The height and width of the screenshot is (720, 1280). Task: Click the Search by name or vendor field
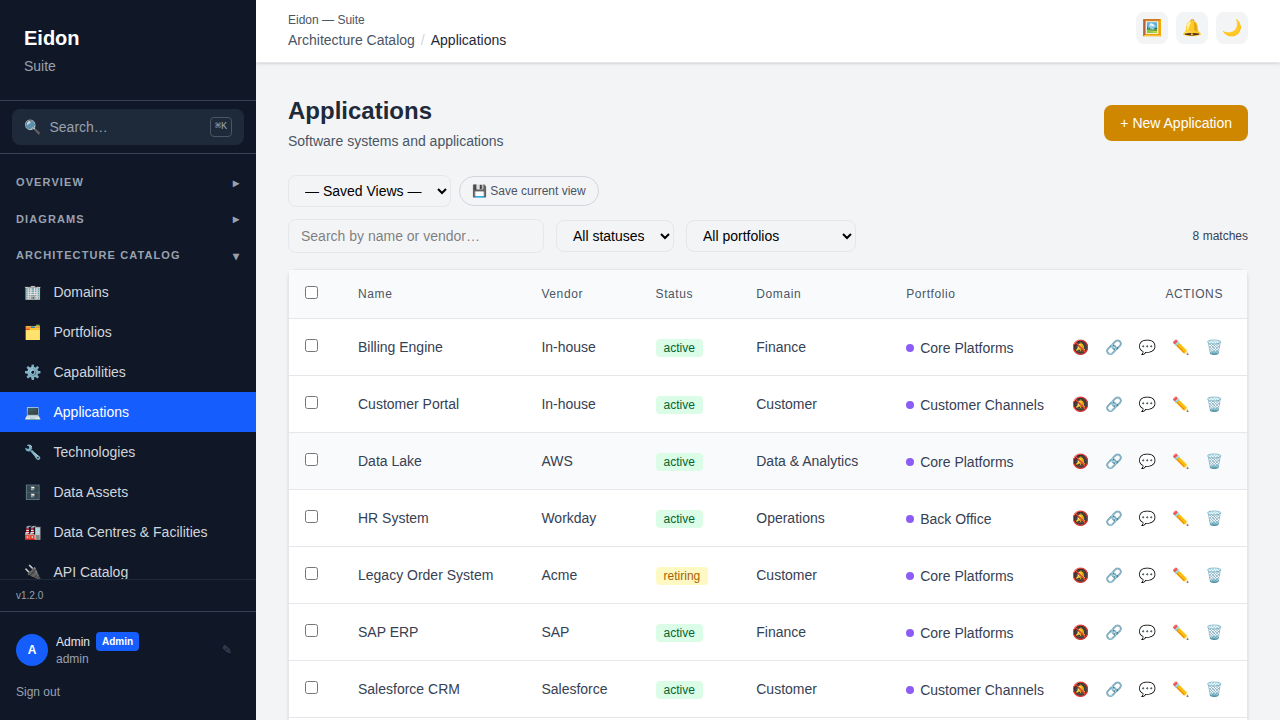point(416,236)
